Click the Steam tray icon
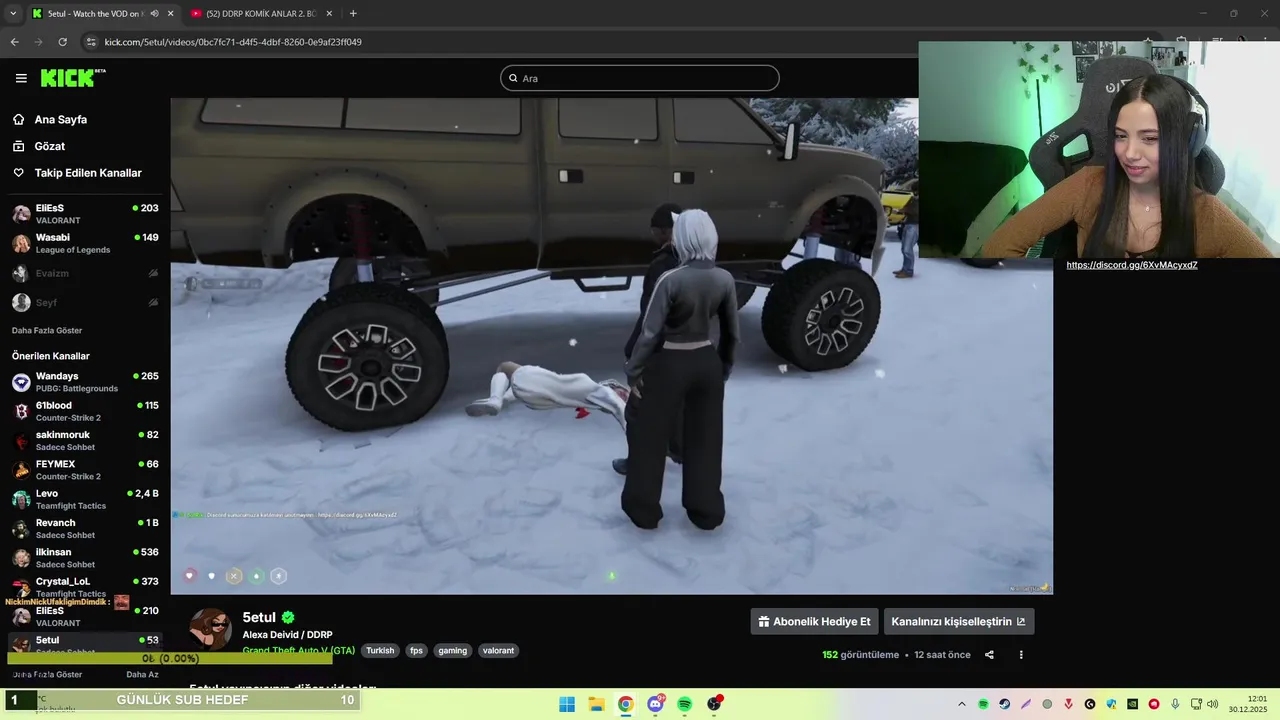 pyautogui.click(x=1005, y=704)
